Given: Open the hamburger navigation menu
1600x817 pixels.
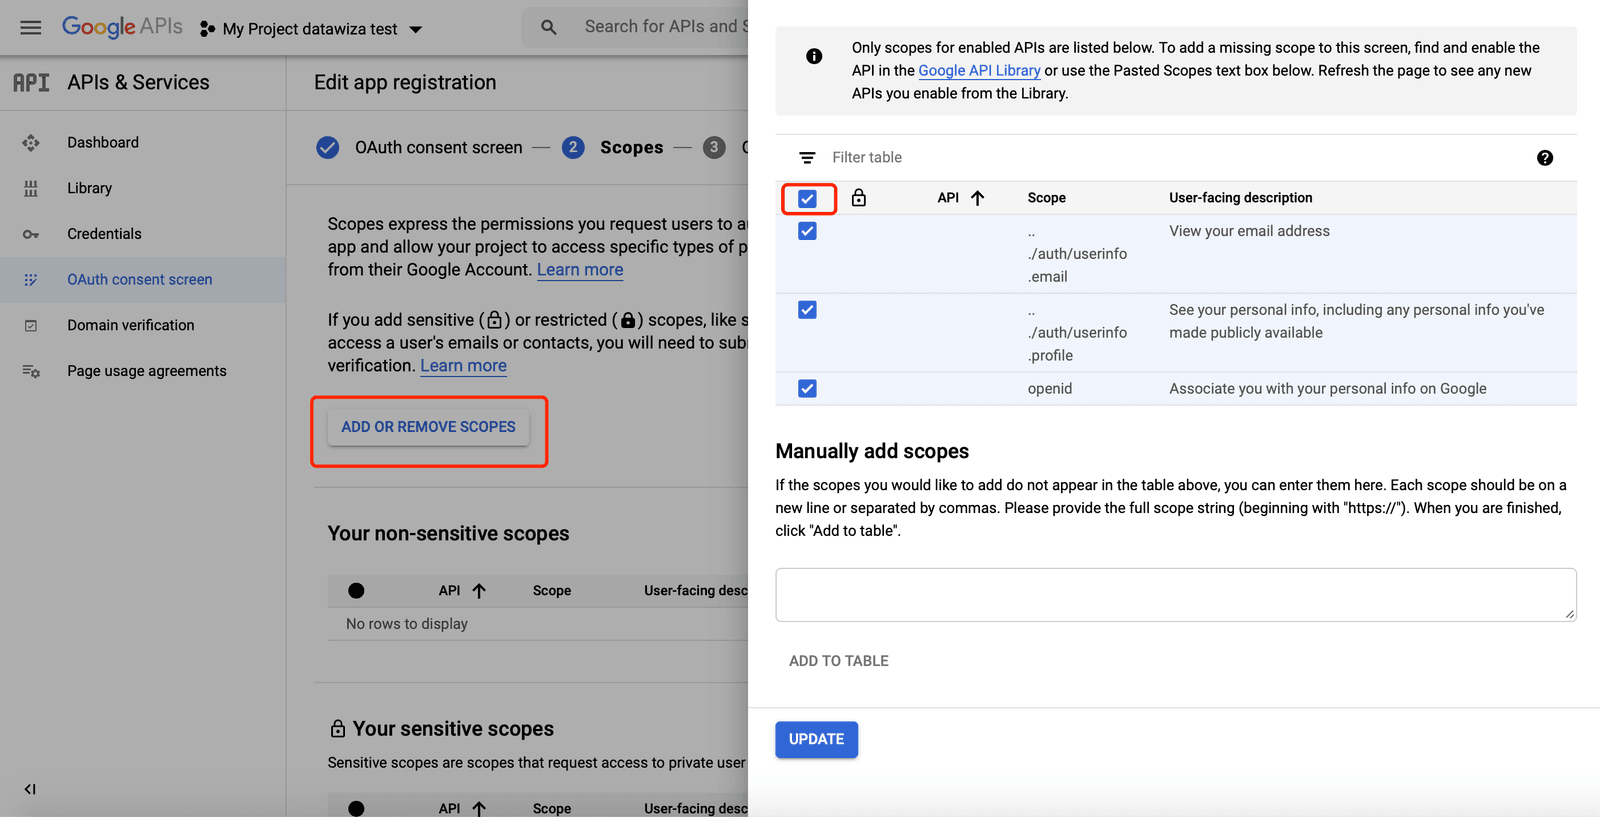Looking at the screenshot, I should [x=31, y=28].
